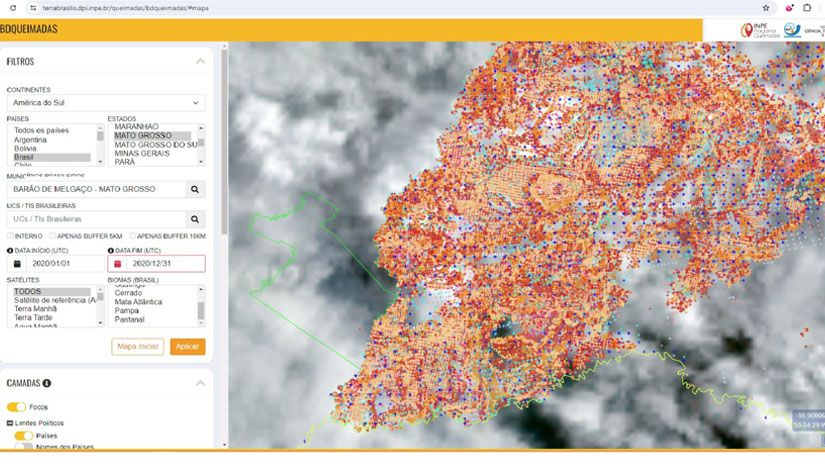Viewport: 825px width, 464px height.
Task: Click the Mapa Inicial button
Action: [137, 346]
